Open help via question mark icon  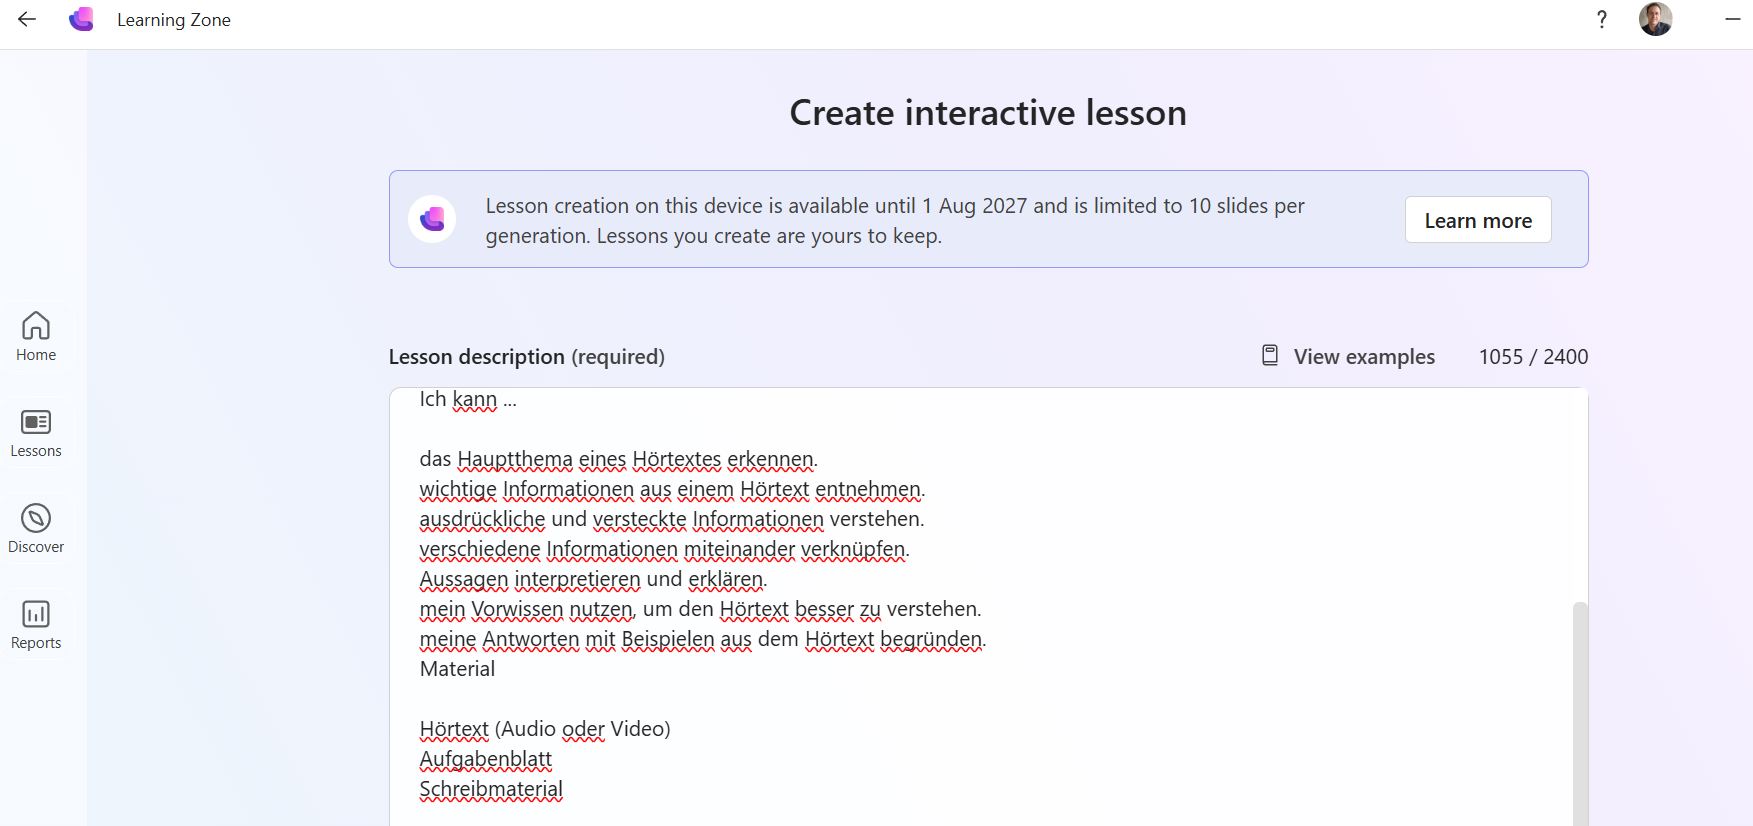click(x=1602, y=19)
